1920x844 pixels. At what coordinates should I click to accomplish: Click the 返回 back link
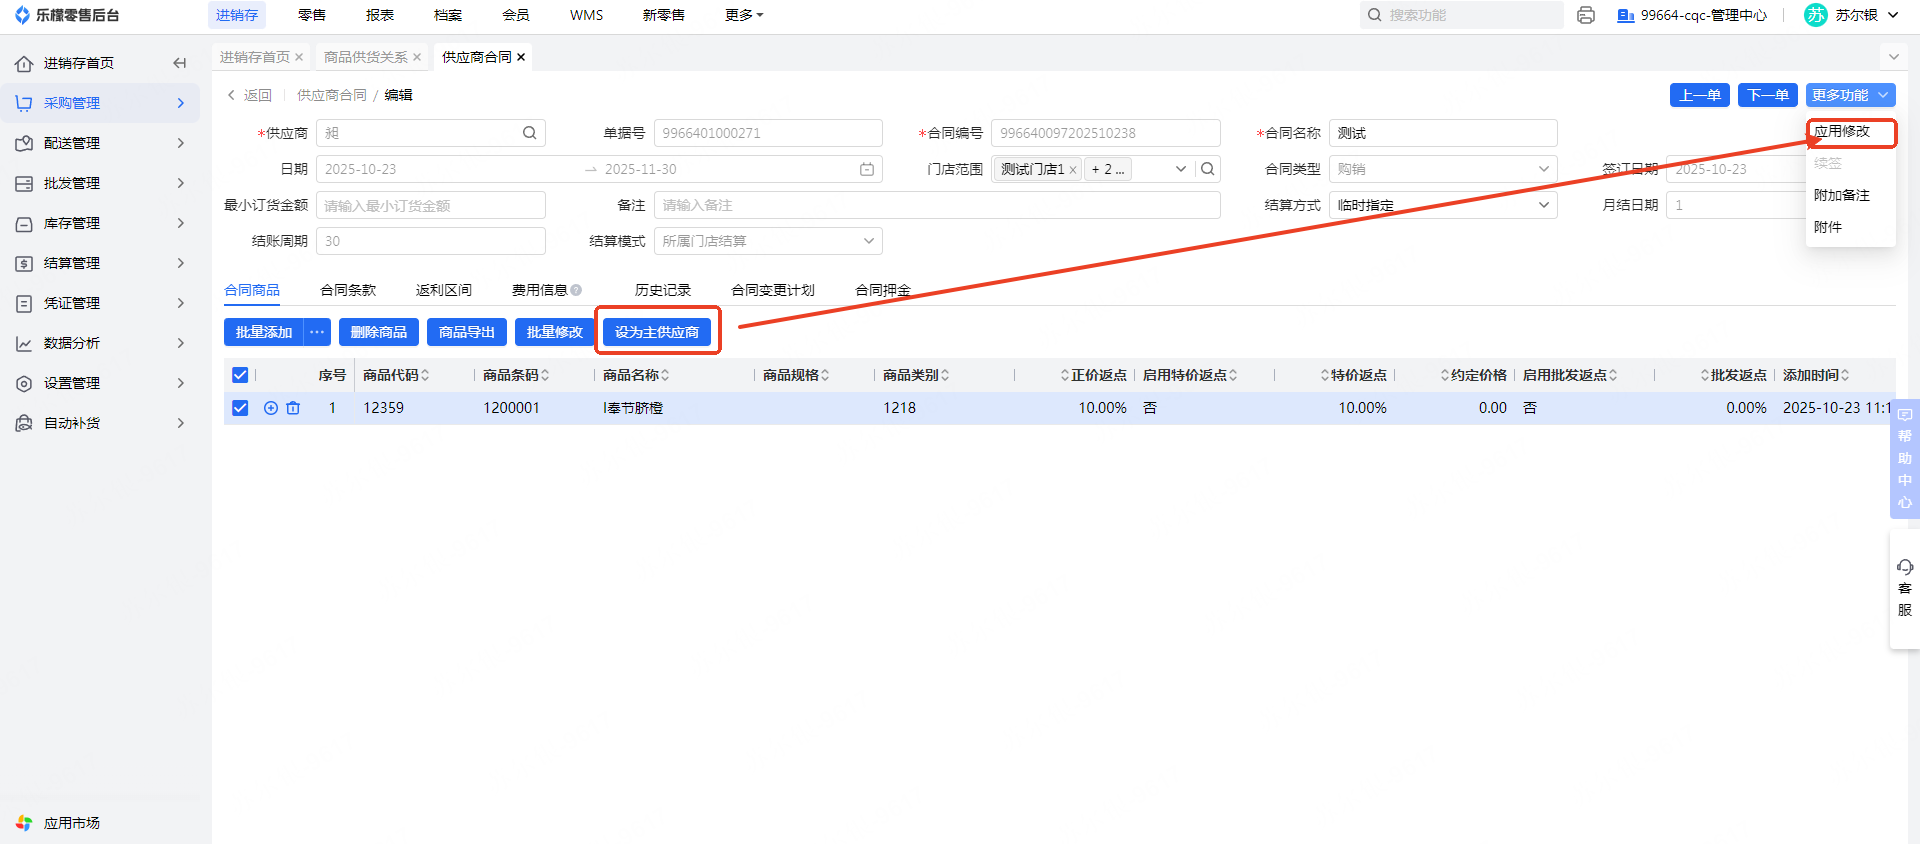coord(249,95)
